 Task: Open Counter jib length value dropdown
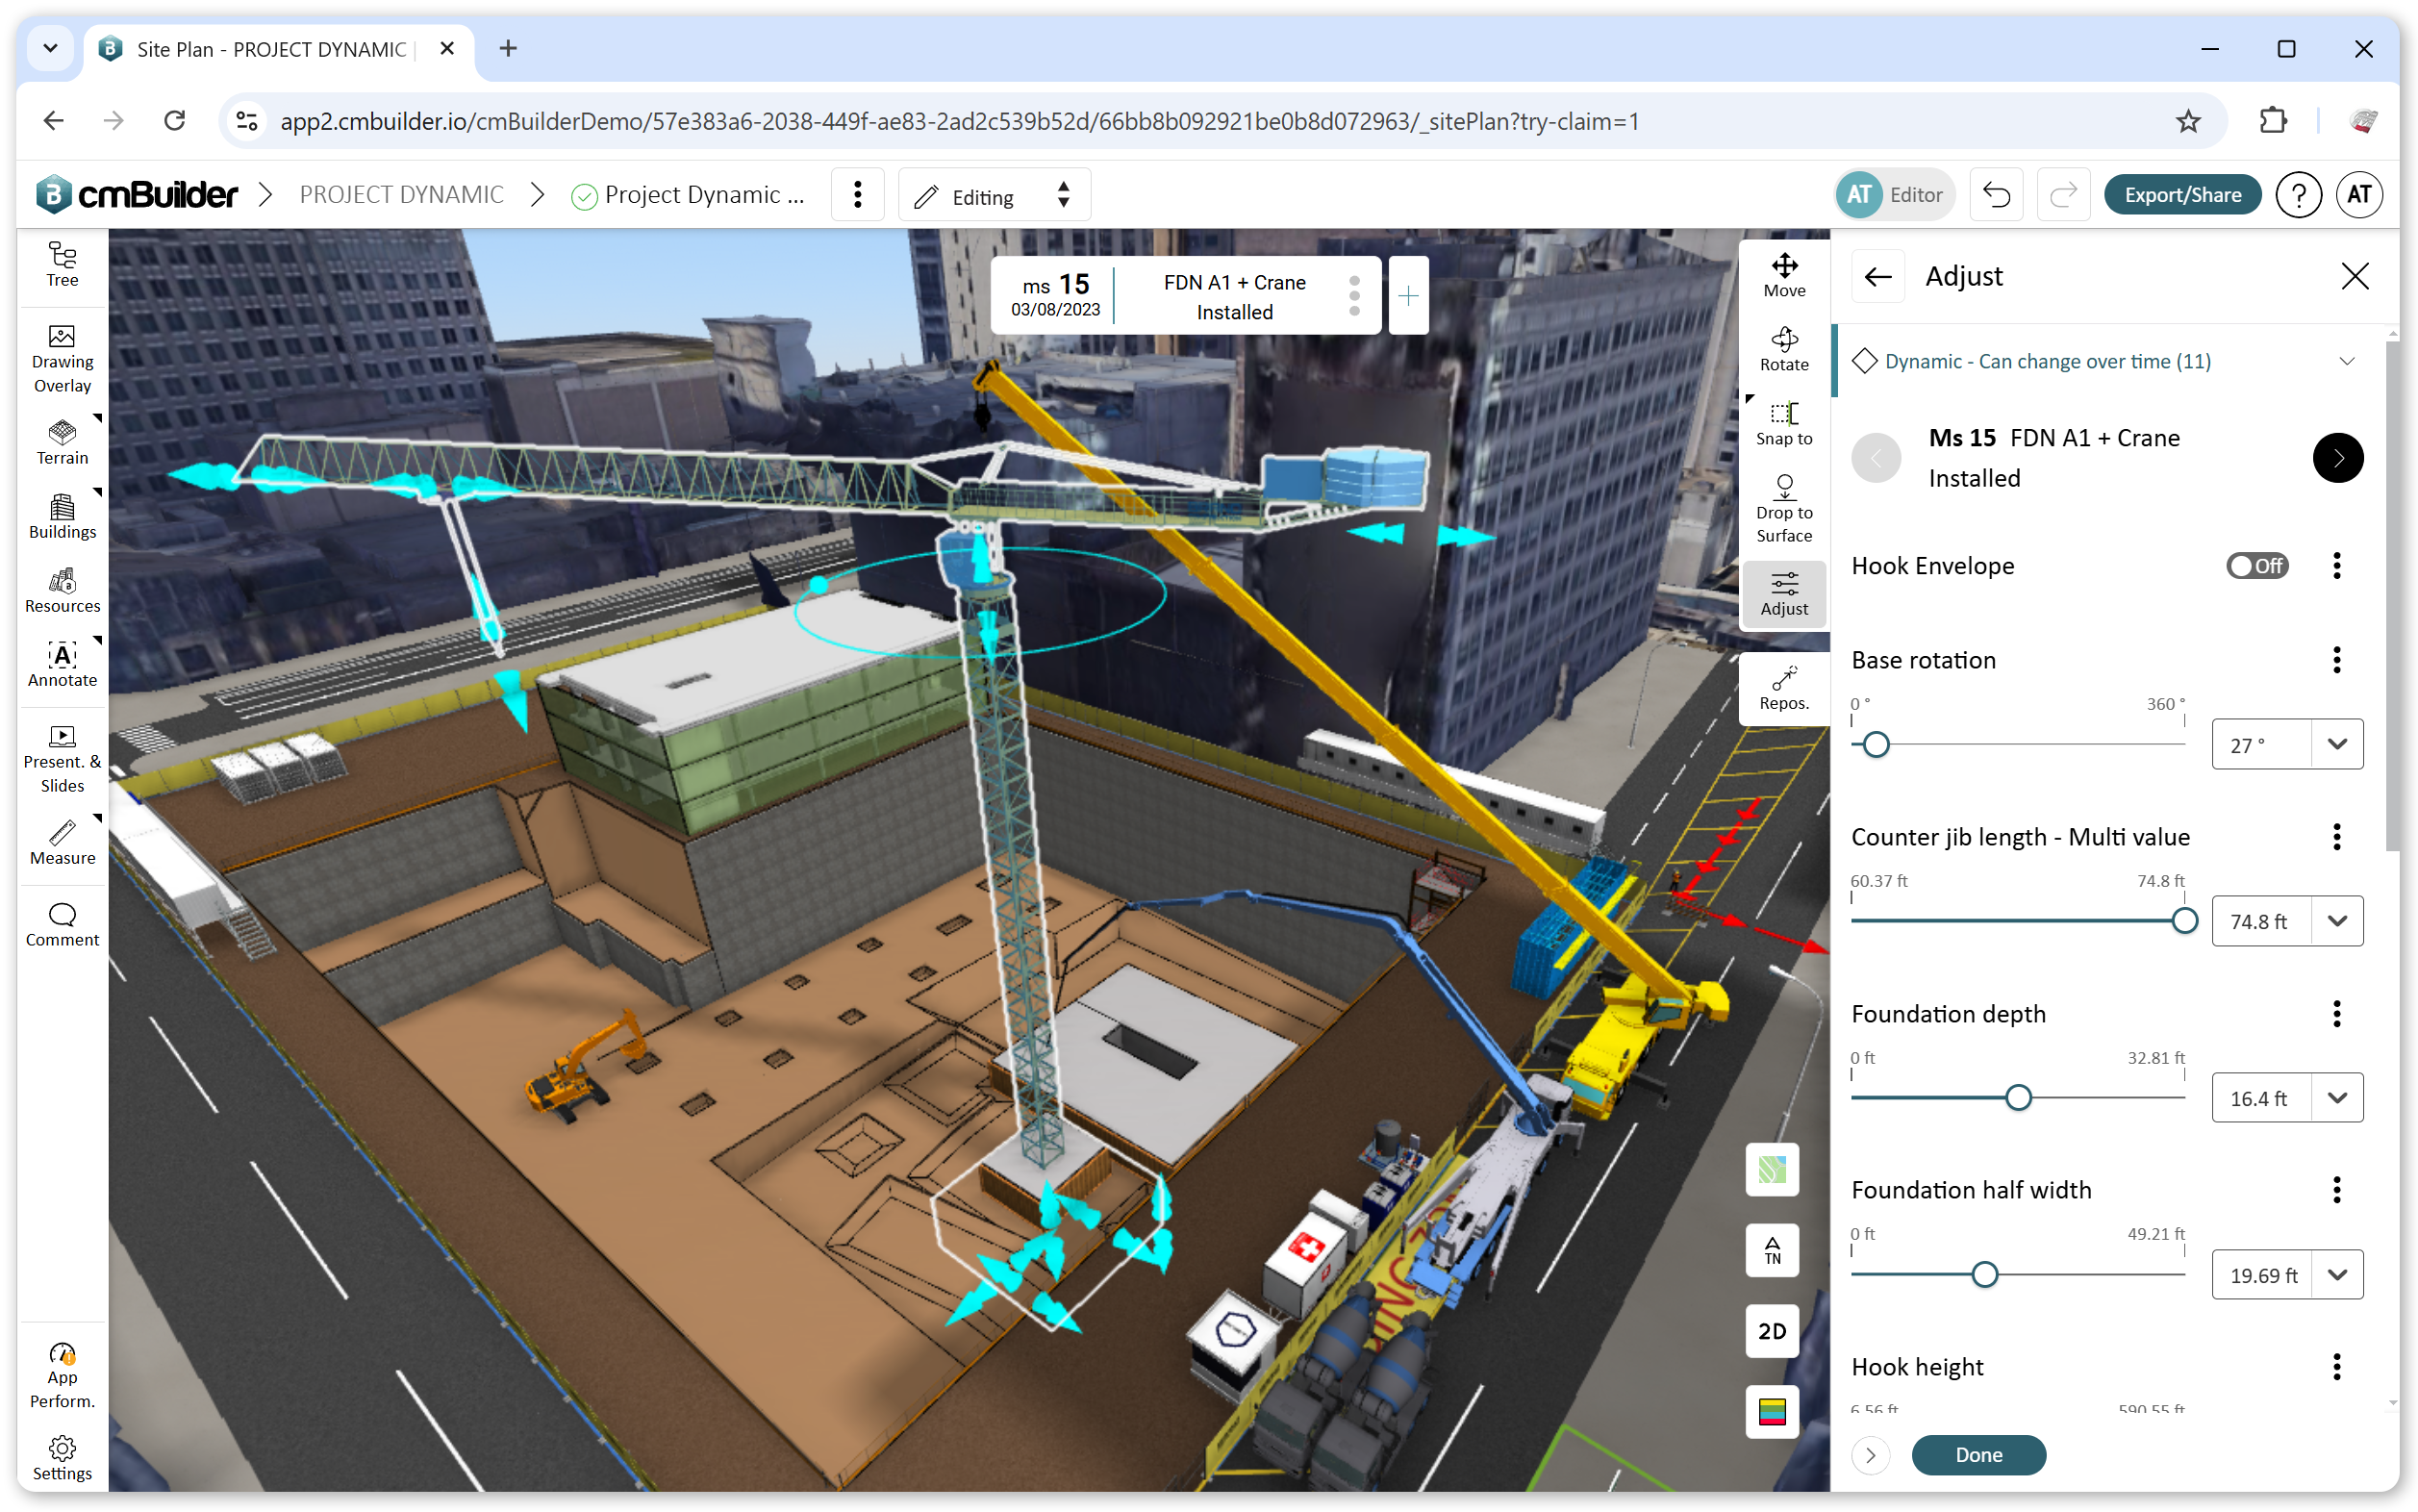pyautogui.click(x=2337, y=921)
